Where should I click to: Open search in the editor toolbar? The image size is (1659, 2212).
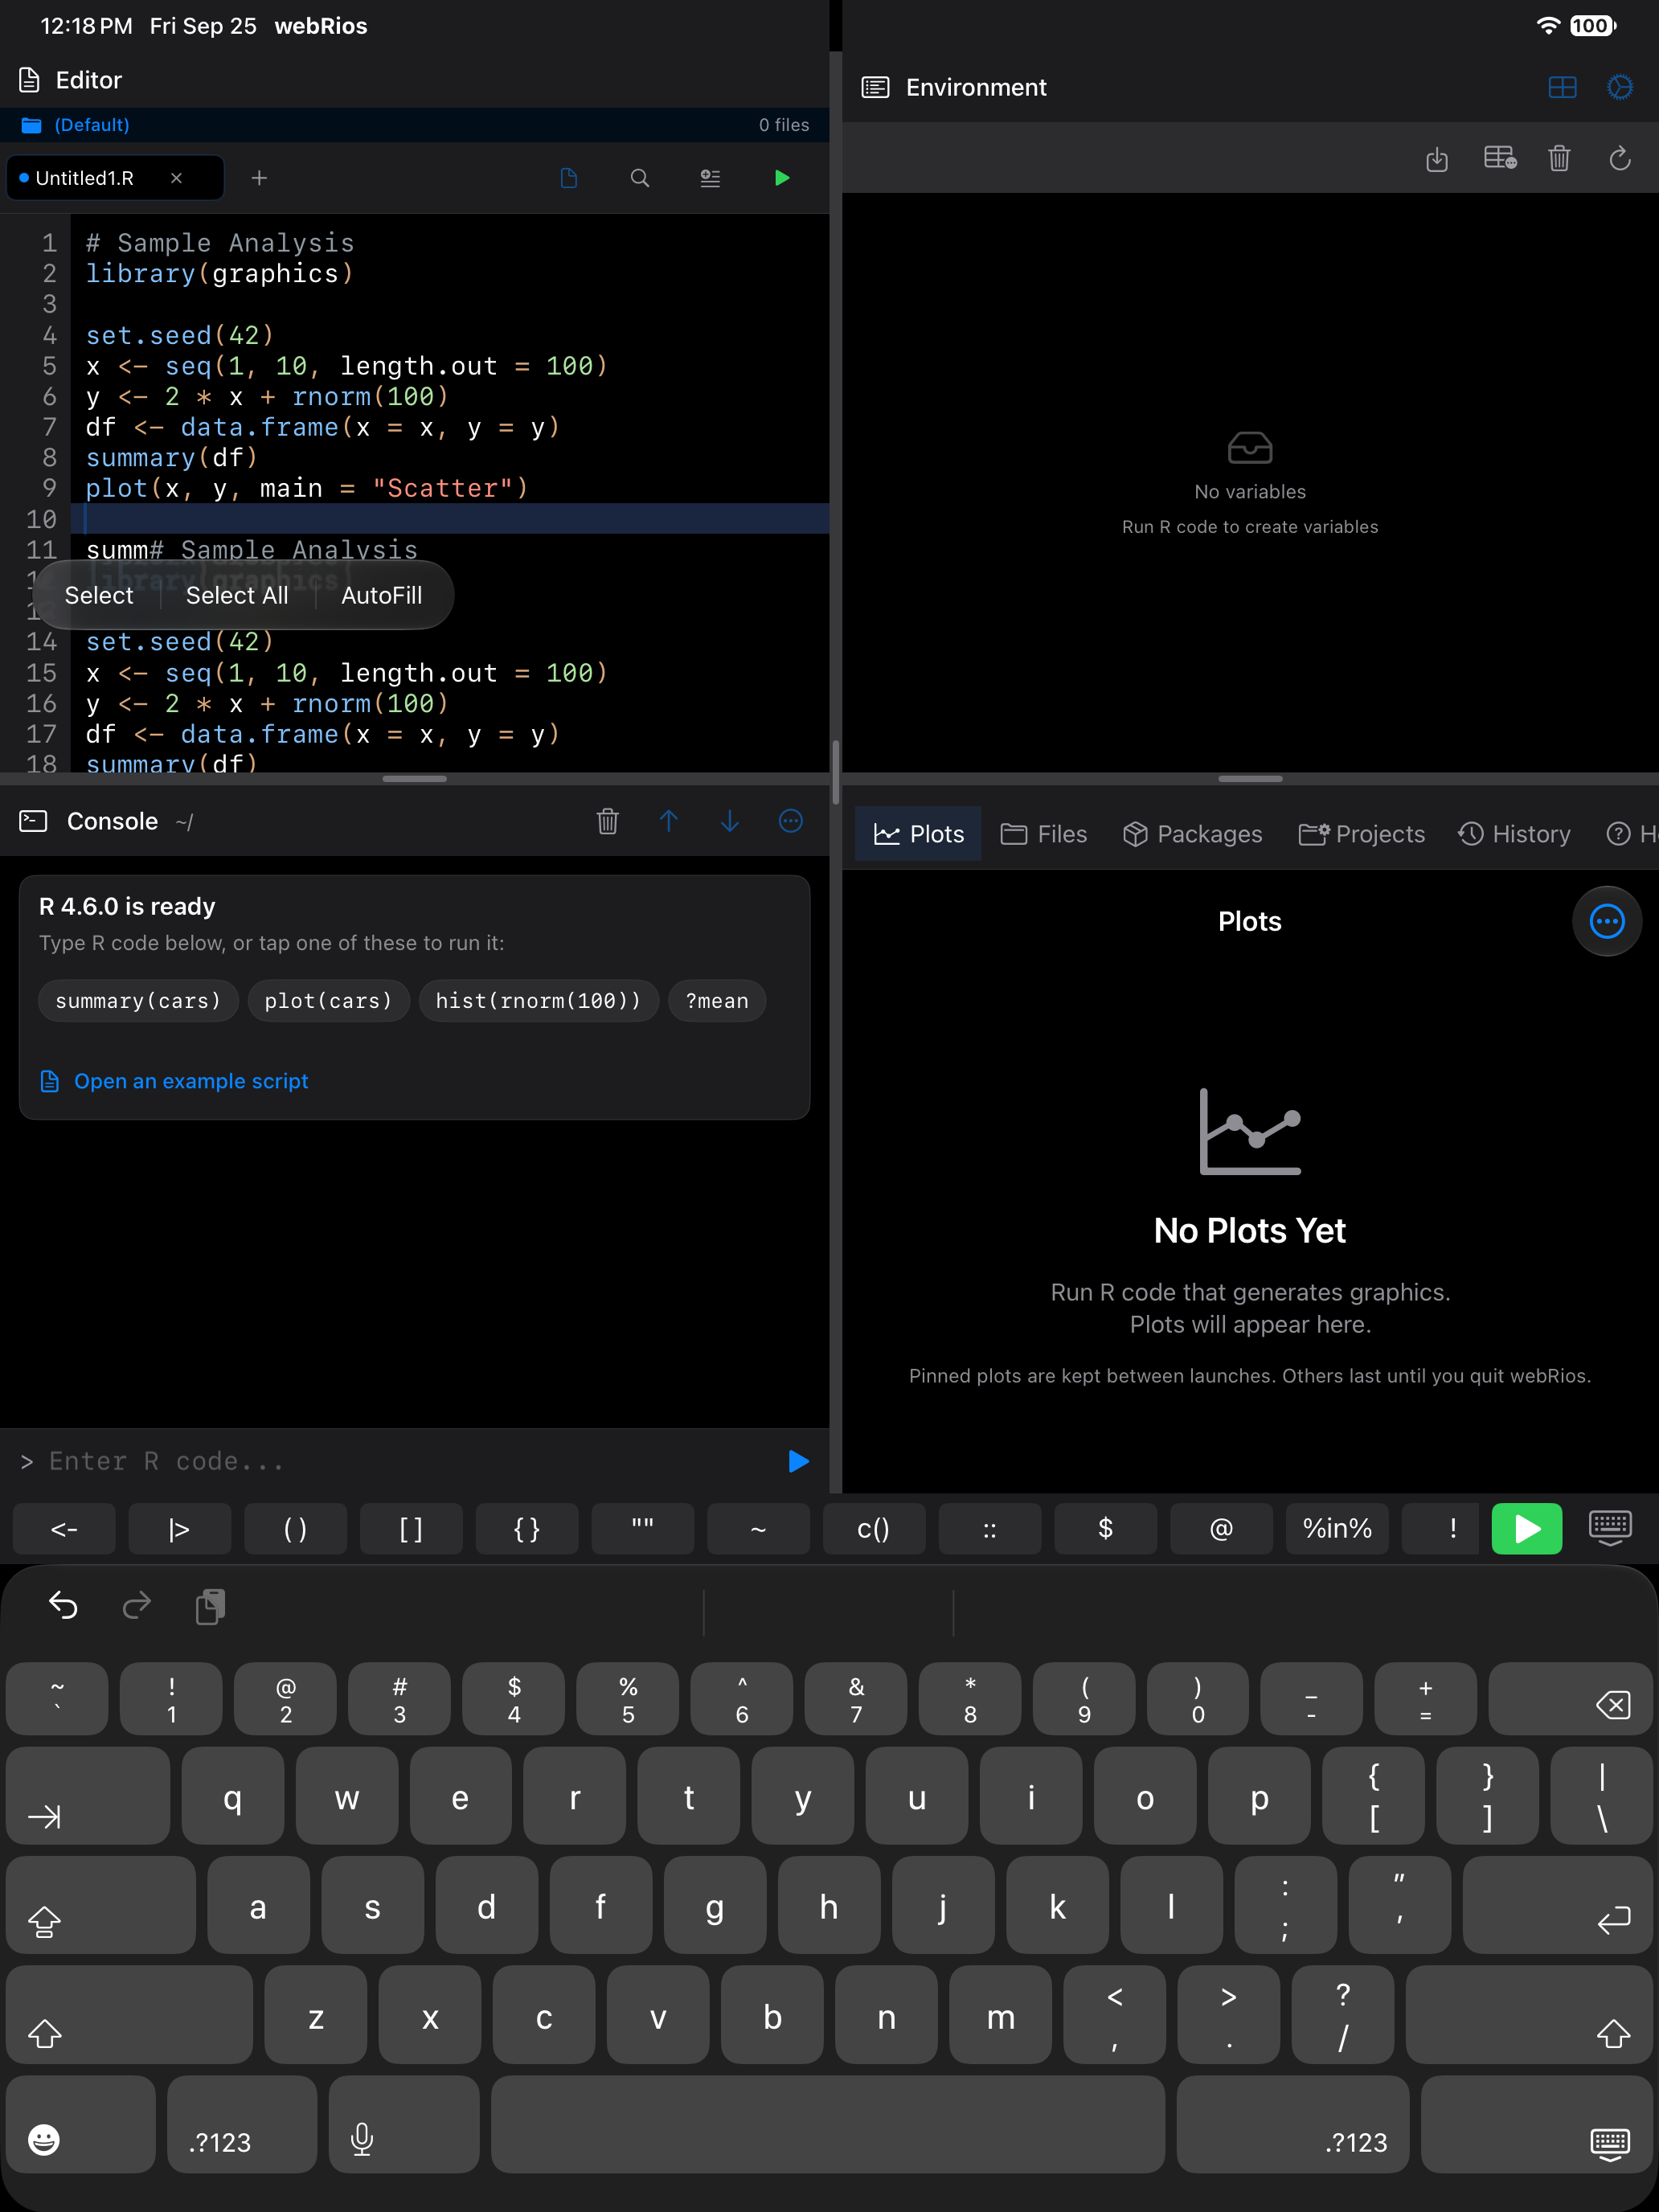(x=640, y=178)
